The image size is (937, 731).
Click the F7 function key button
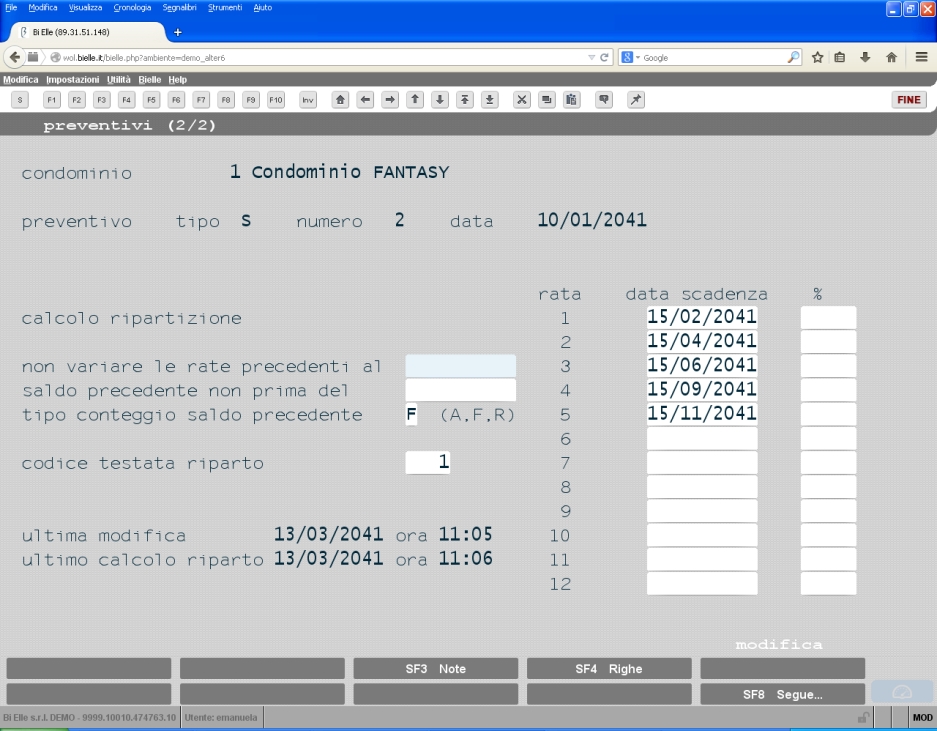(x=201, y=100)
